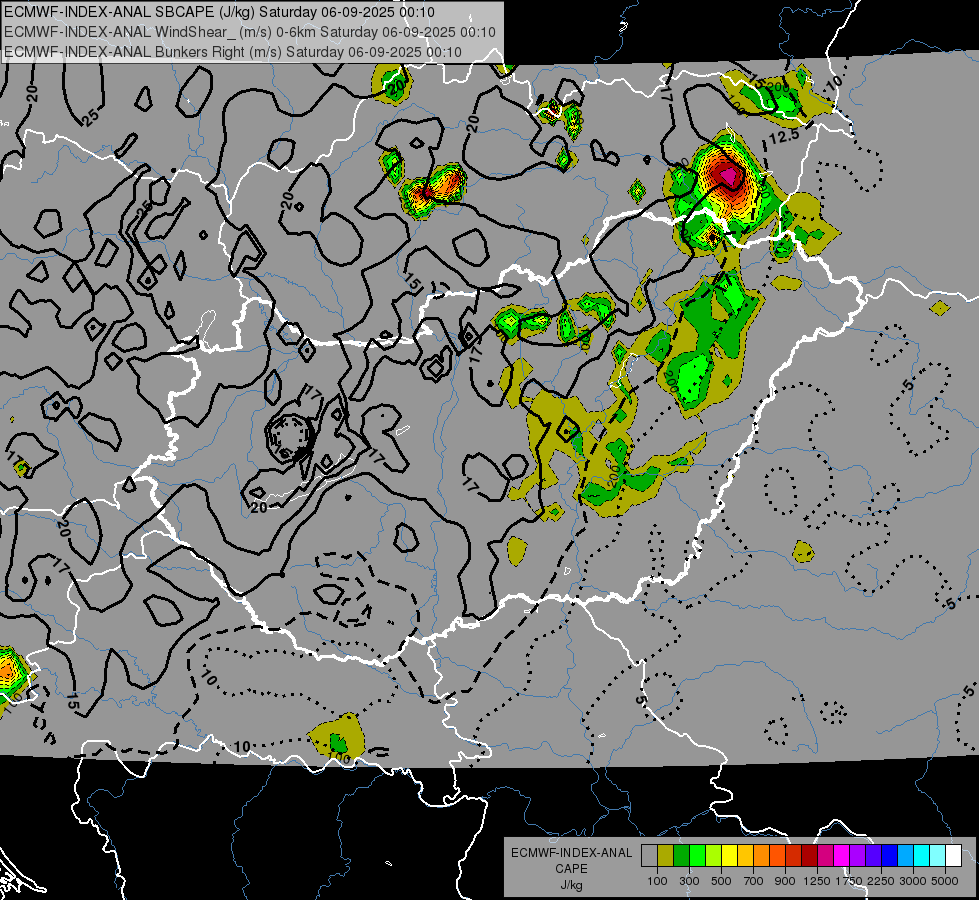This screenshot has width=979, height=900.
Task: Select the pure yellow legend swatch
Action: point(729,856)
